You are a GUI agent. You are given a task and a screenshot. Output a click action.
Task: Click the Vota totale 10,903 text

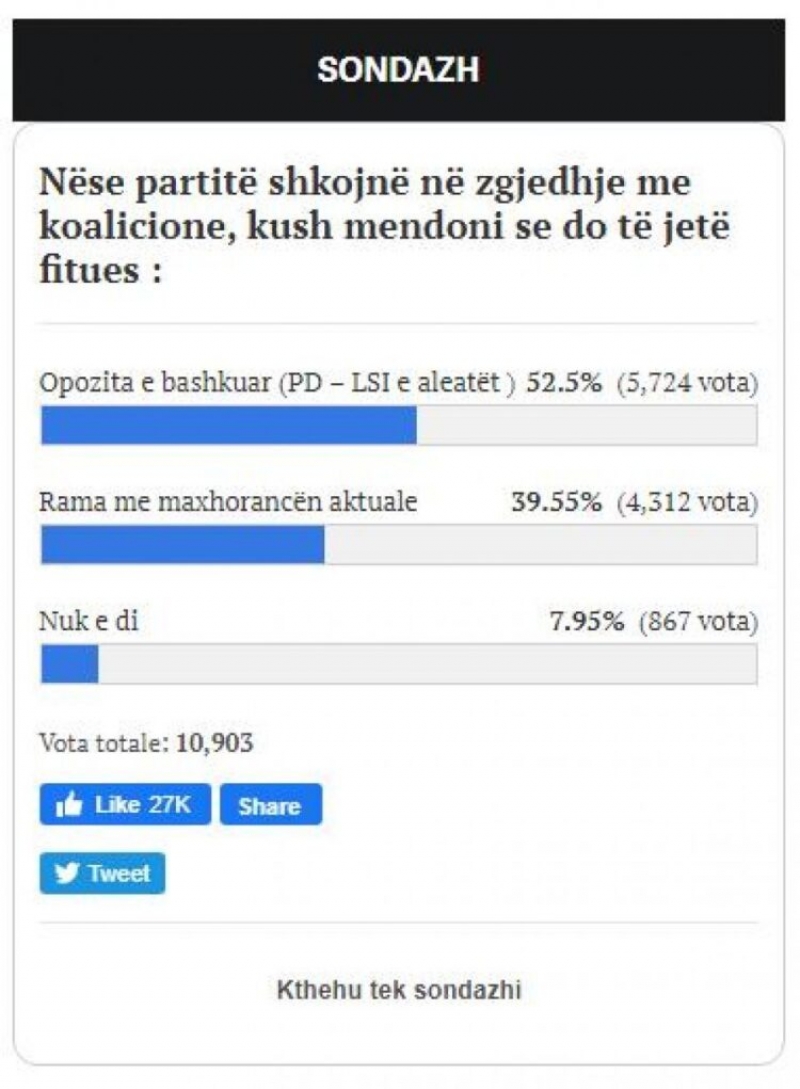146,743
